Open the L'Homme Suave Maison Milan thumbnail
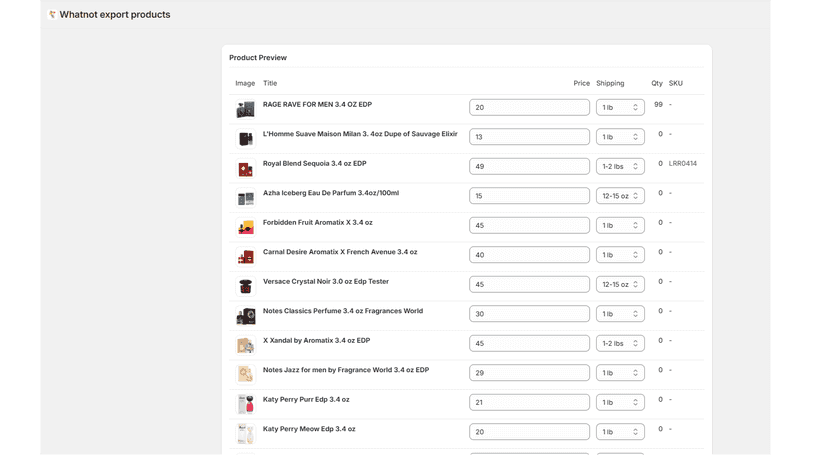Screen dimensions: 828x466 [246, 139]
